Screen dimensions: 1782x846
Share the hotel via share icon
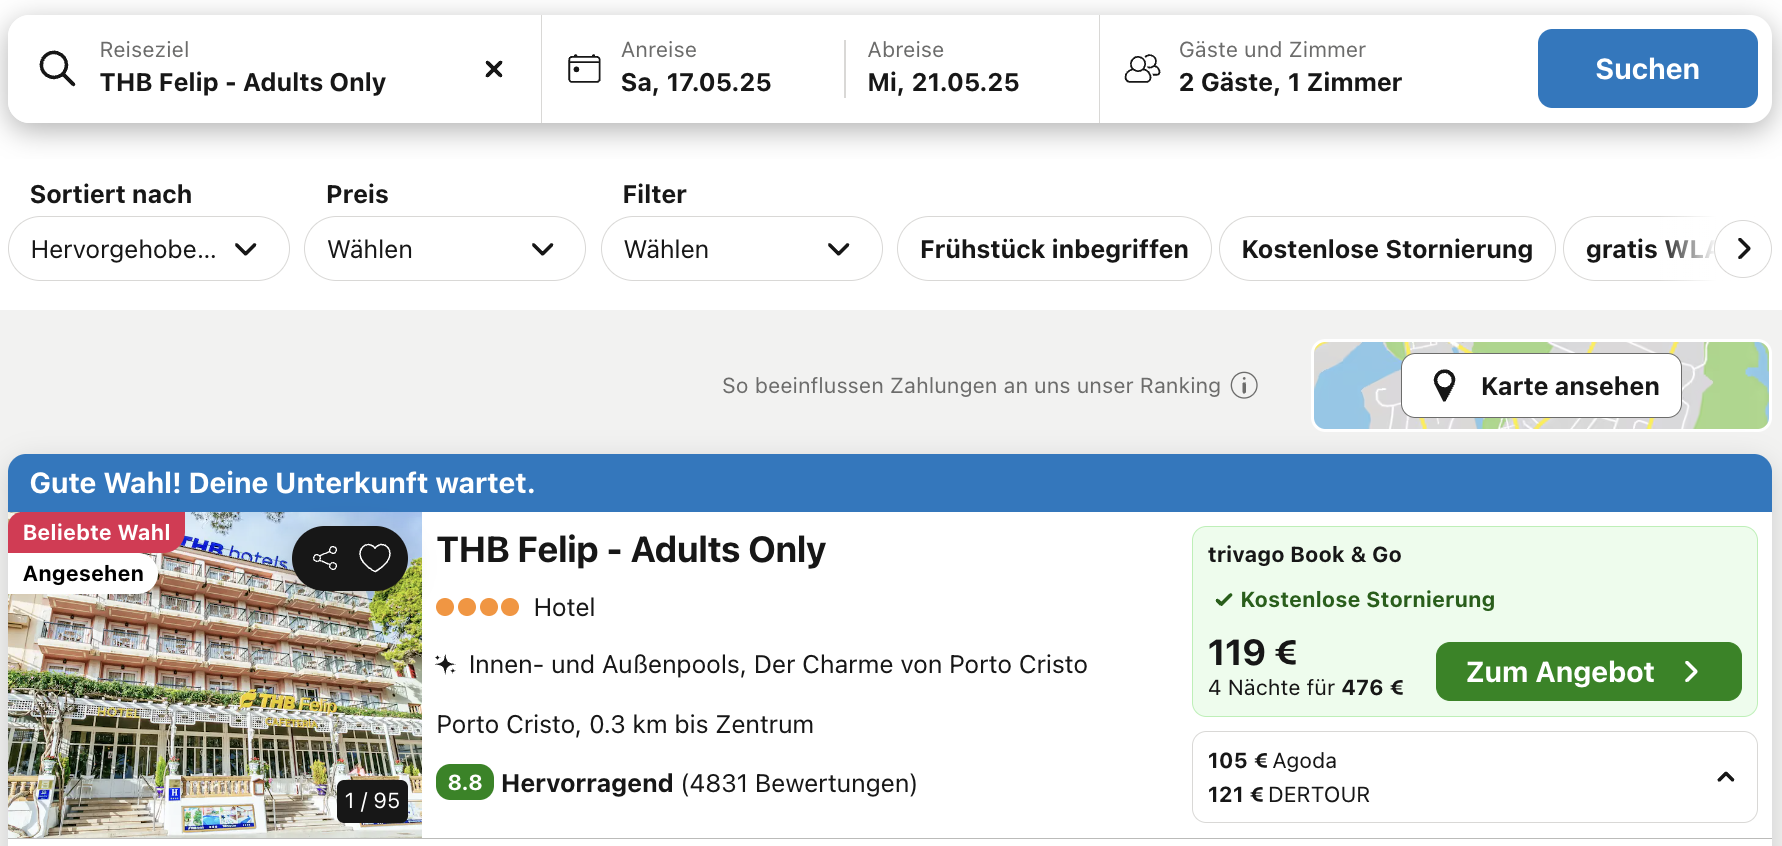pyautogui.click(x=325, y=558)
